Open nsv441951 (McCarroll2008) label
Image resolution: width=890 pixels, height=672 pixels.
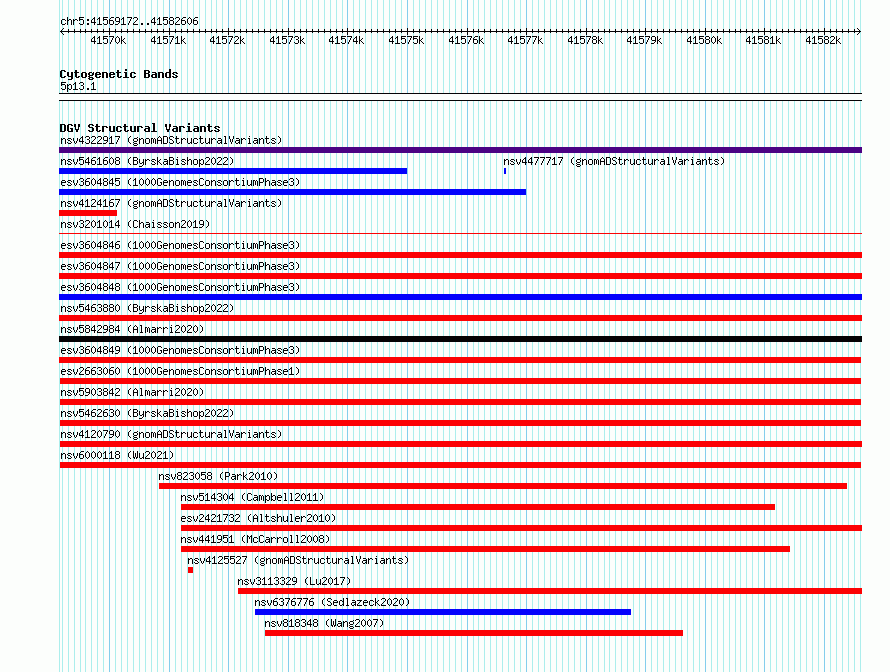(x=255, y=539)
